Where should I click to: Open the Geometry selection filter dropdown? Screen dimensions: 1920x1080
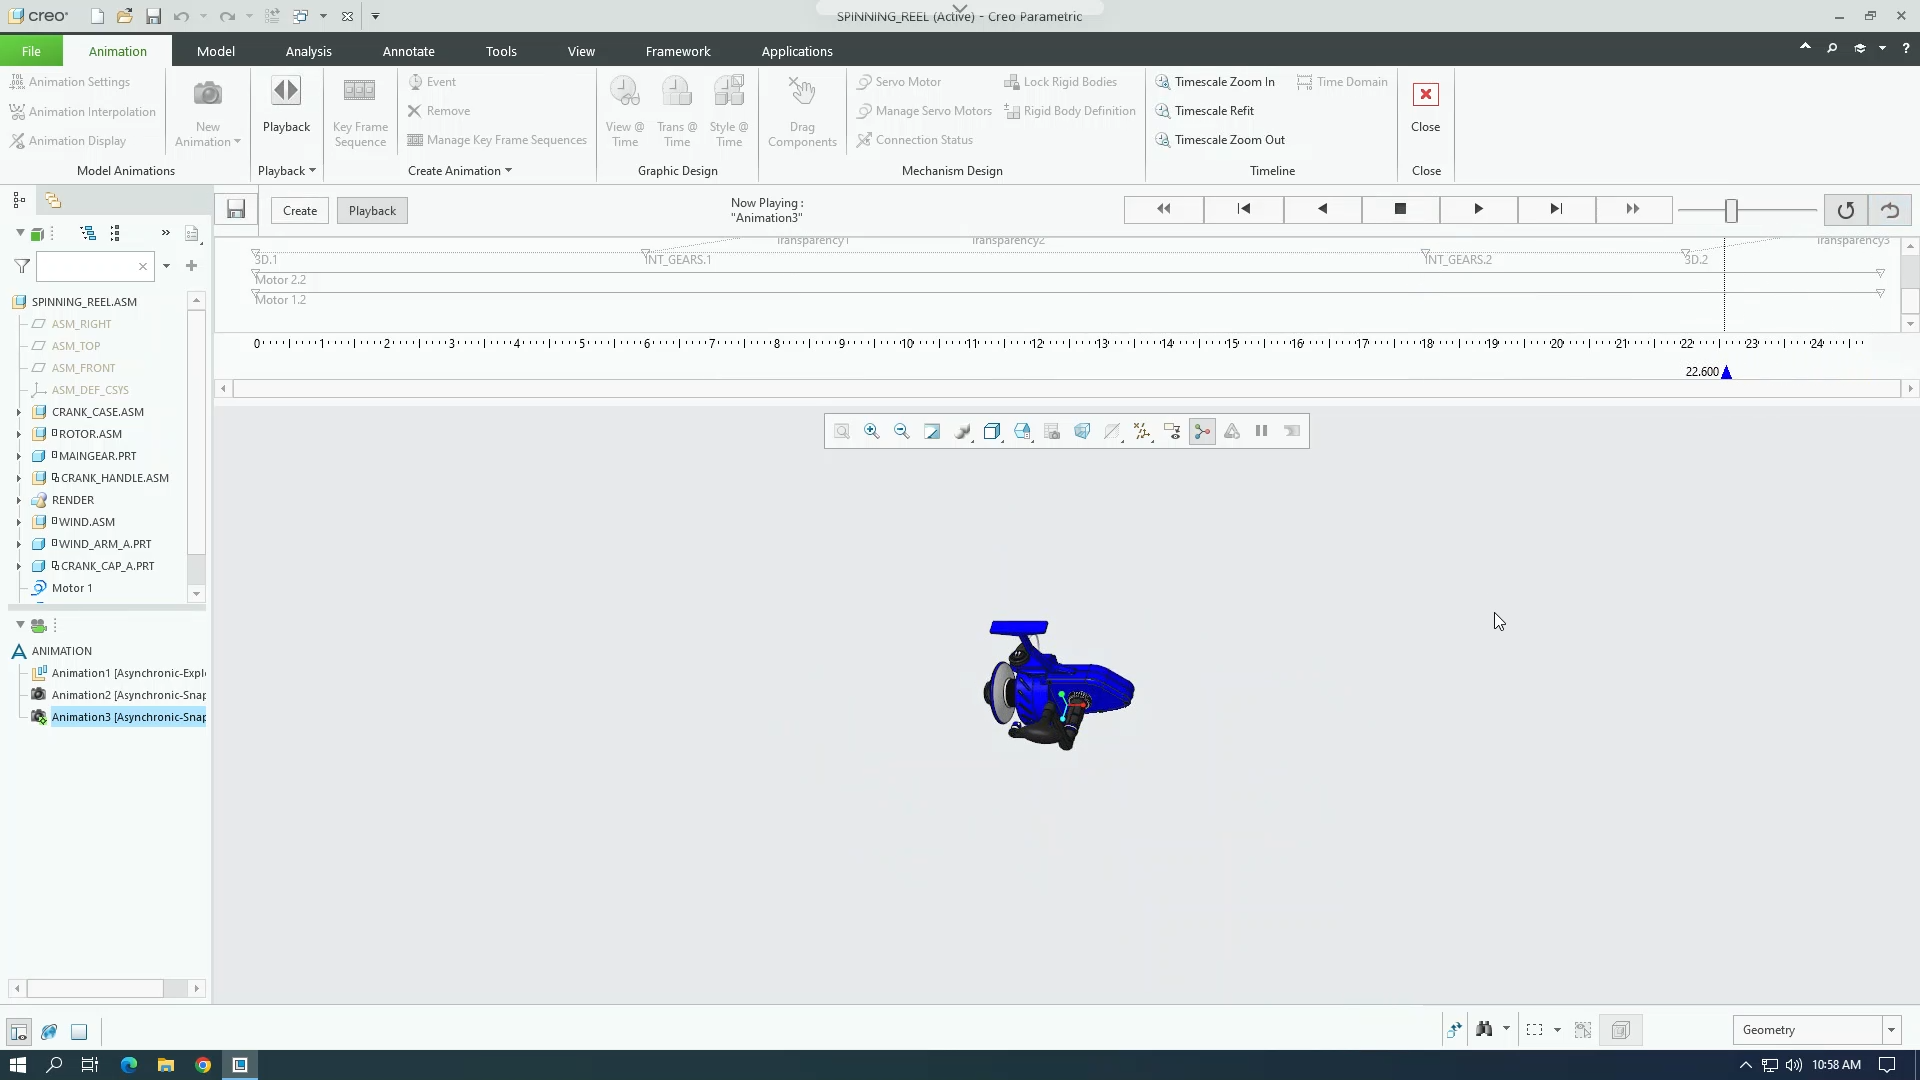pyautogui.click(x=1890, y=1030)
